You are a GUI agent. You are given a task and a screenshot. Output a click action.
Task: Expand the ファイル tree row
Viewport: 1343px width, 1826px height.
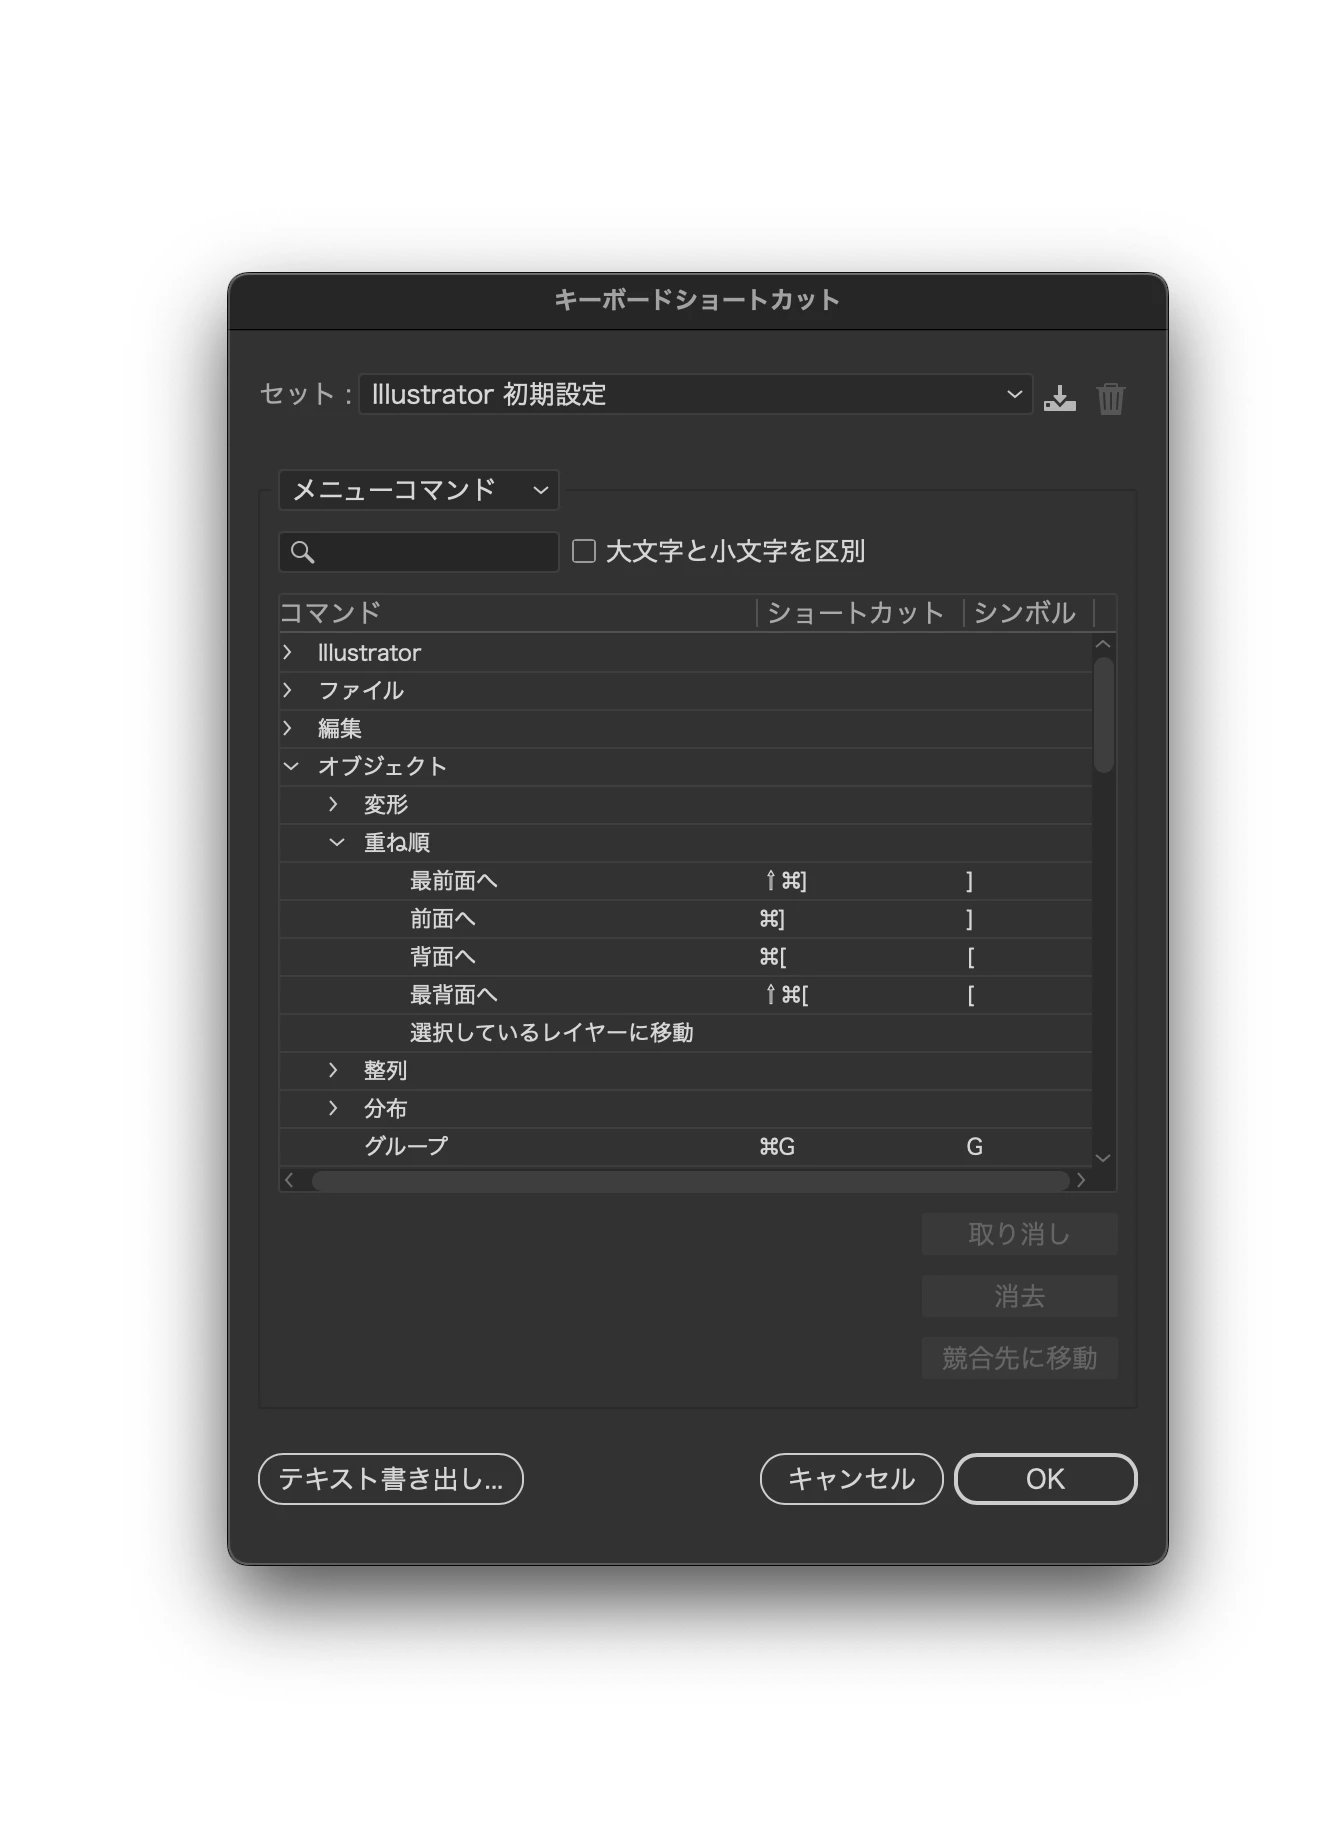click(x=288, y=690)
